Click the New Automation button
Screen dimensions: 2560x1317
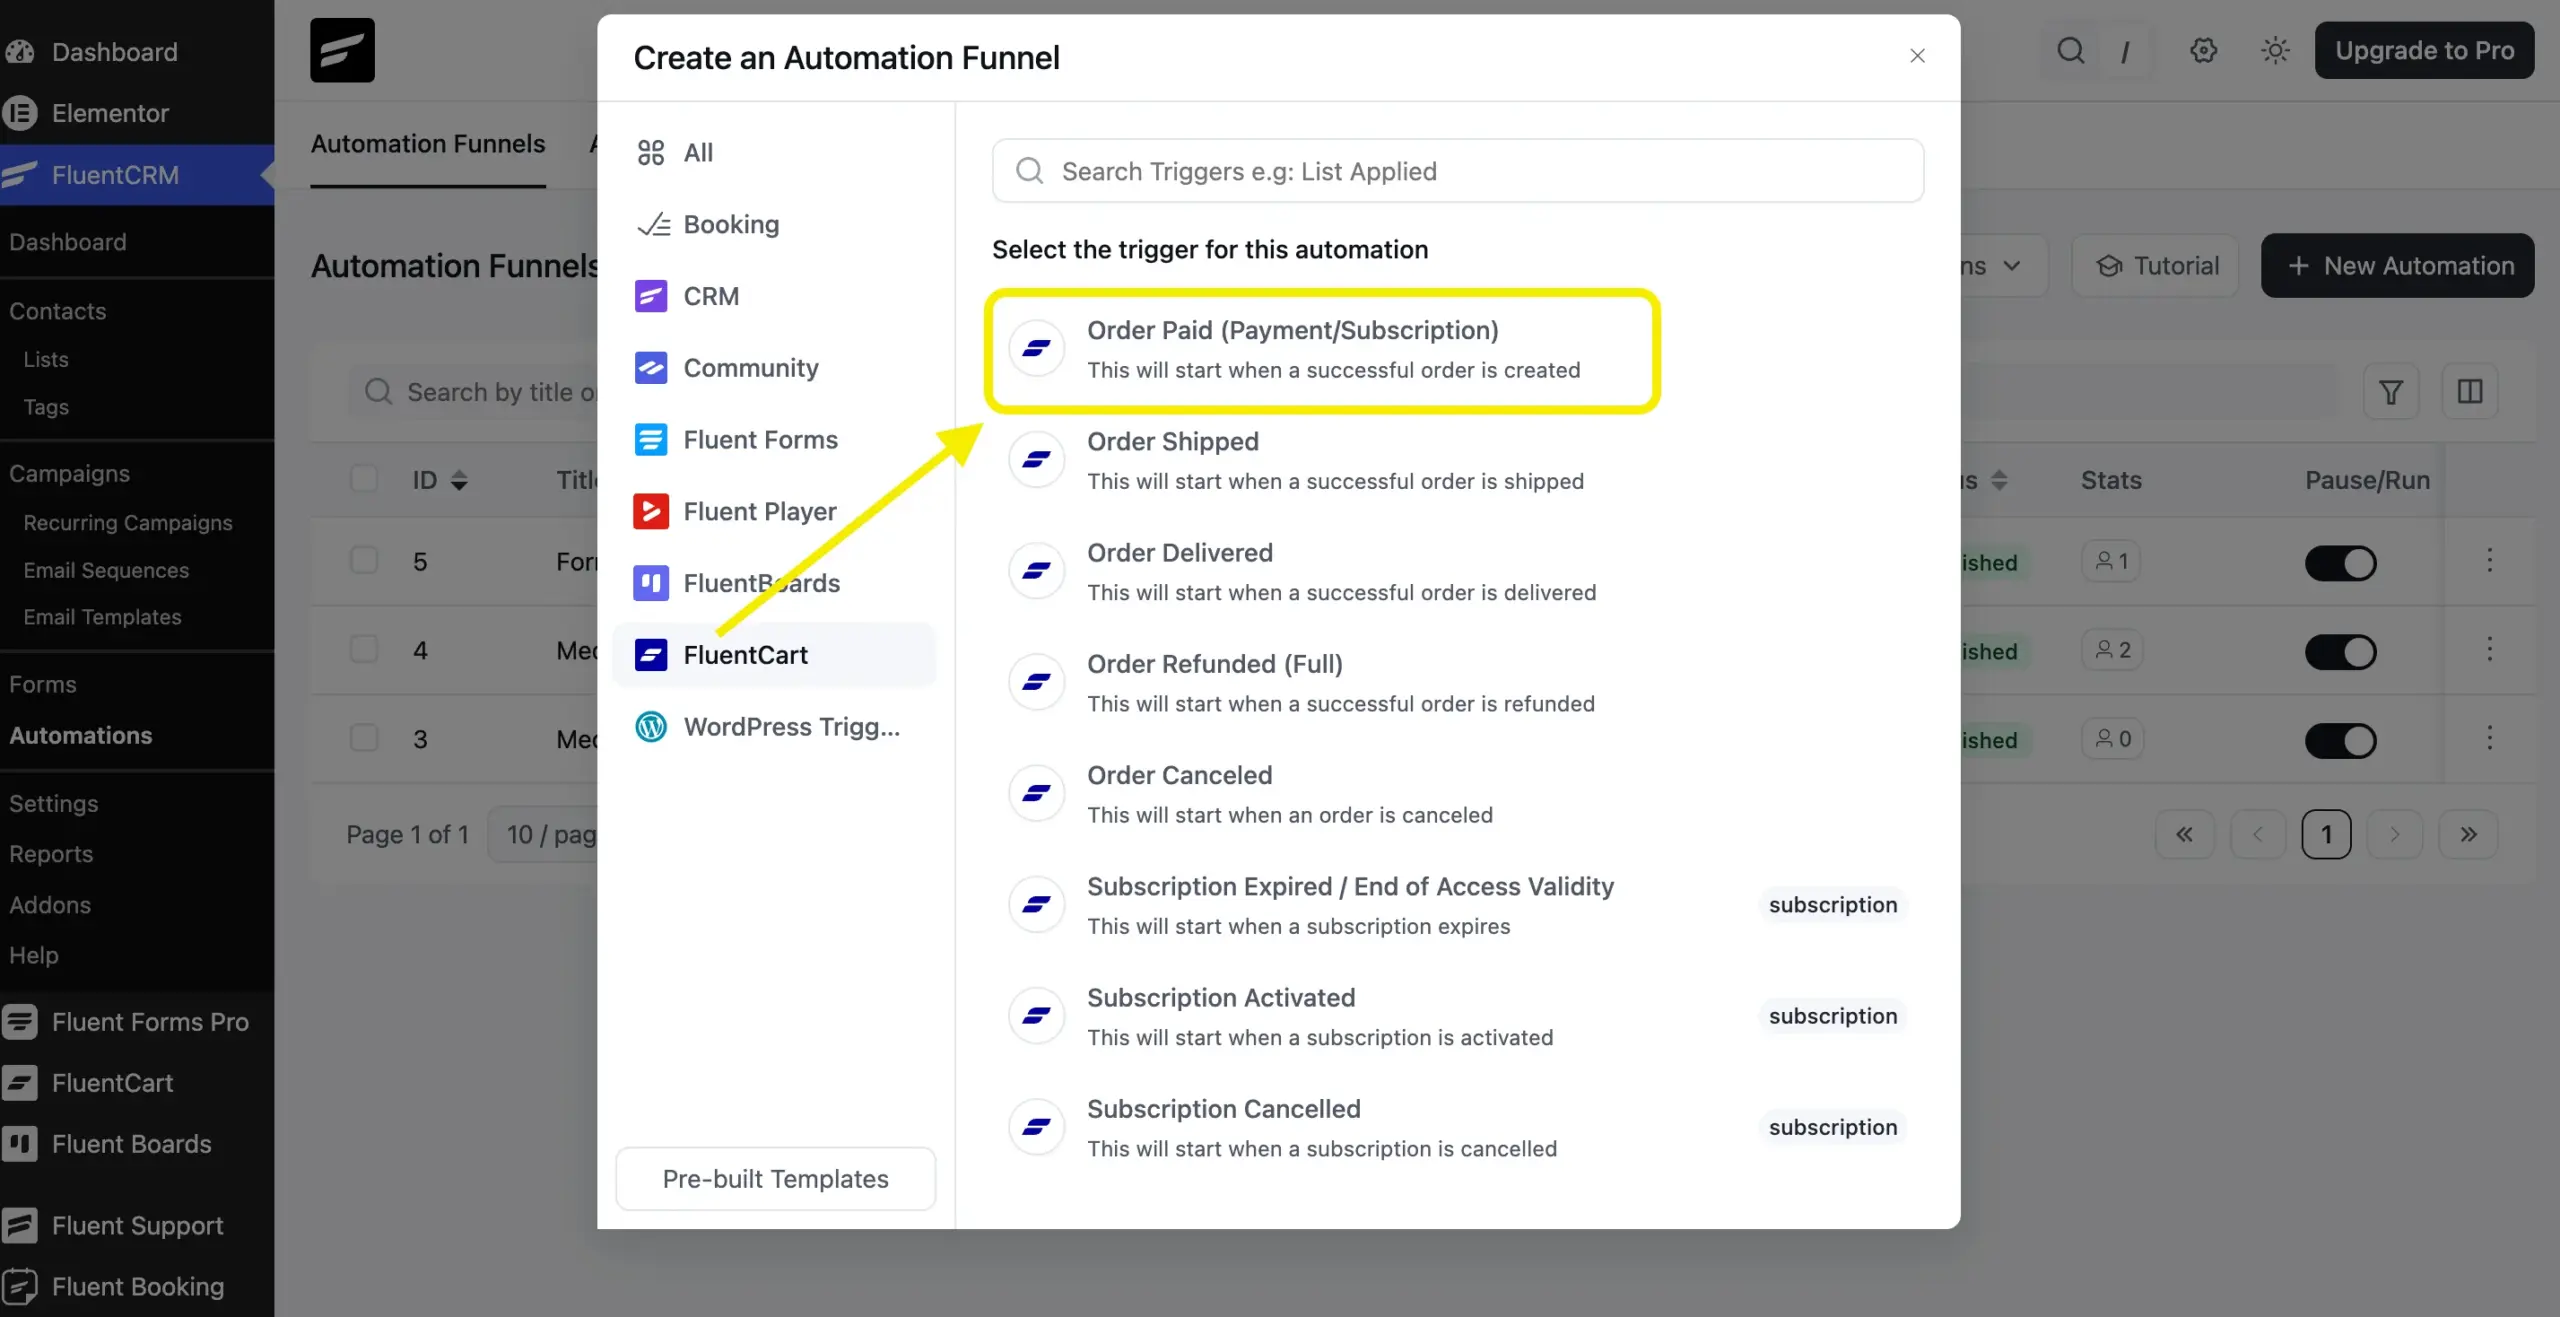[x=2397, y=265]
